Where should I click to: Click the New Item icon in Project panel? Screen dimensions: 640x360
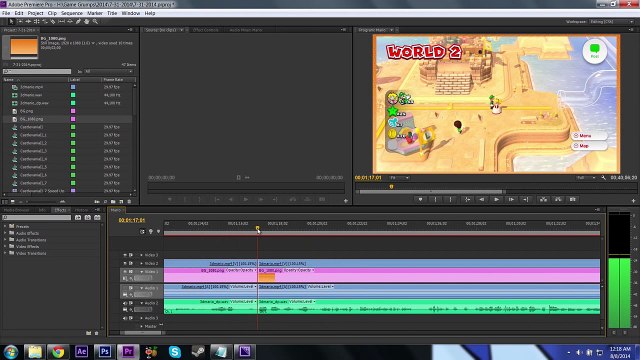pyautogui.click(x=121, y=202)
